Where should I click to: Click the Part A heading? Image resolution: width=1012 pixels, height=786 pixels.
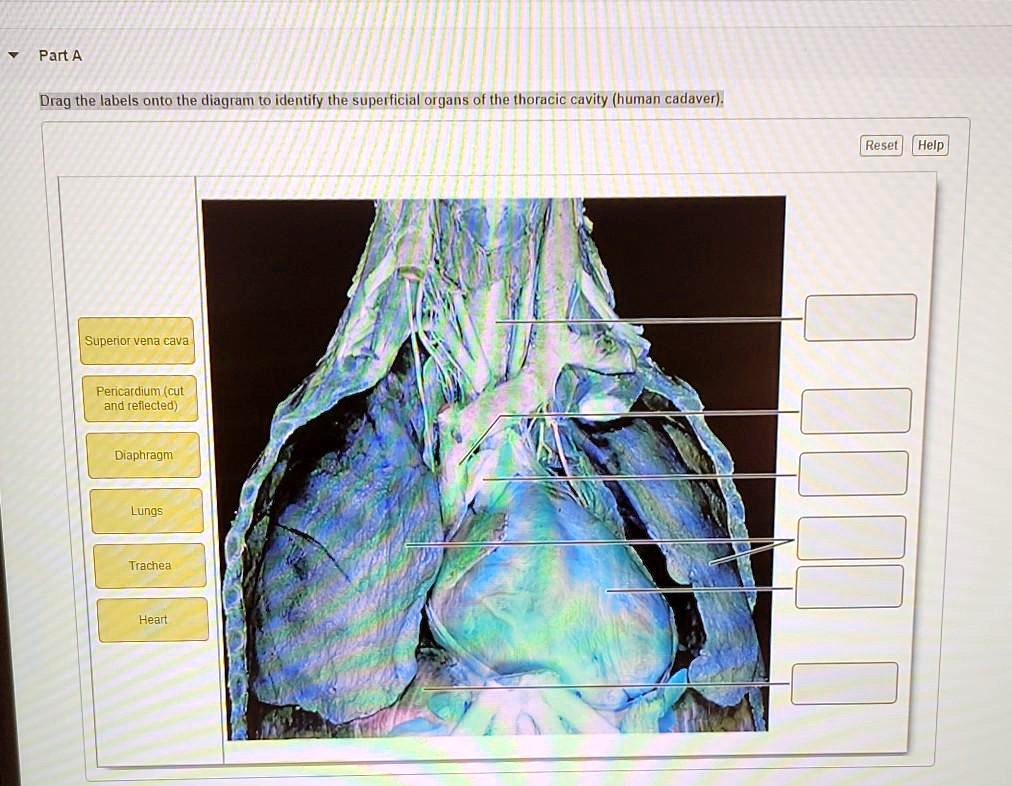[58, 55]
